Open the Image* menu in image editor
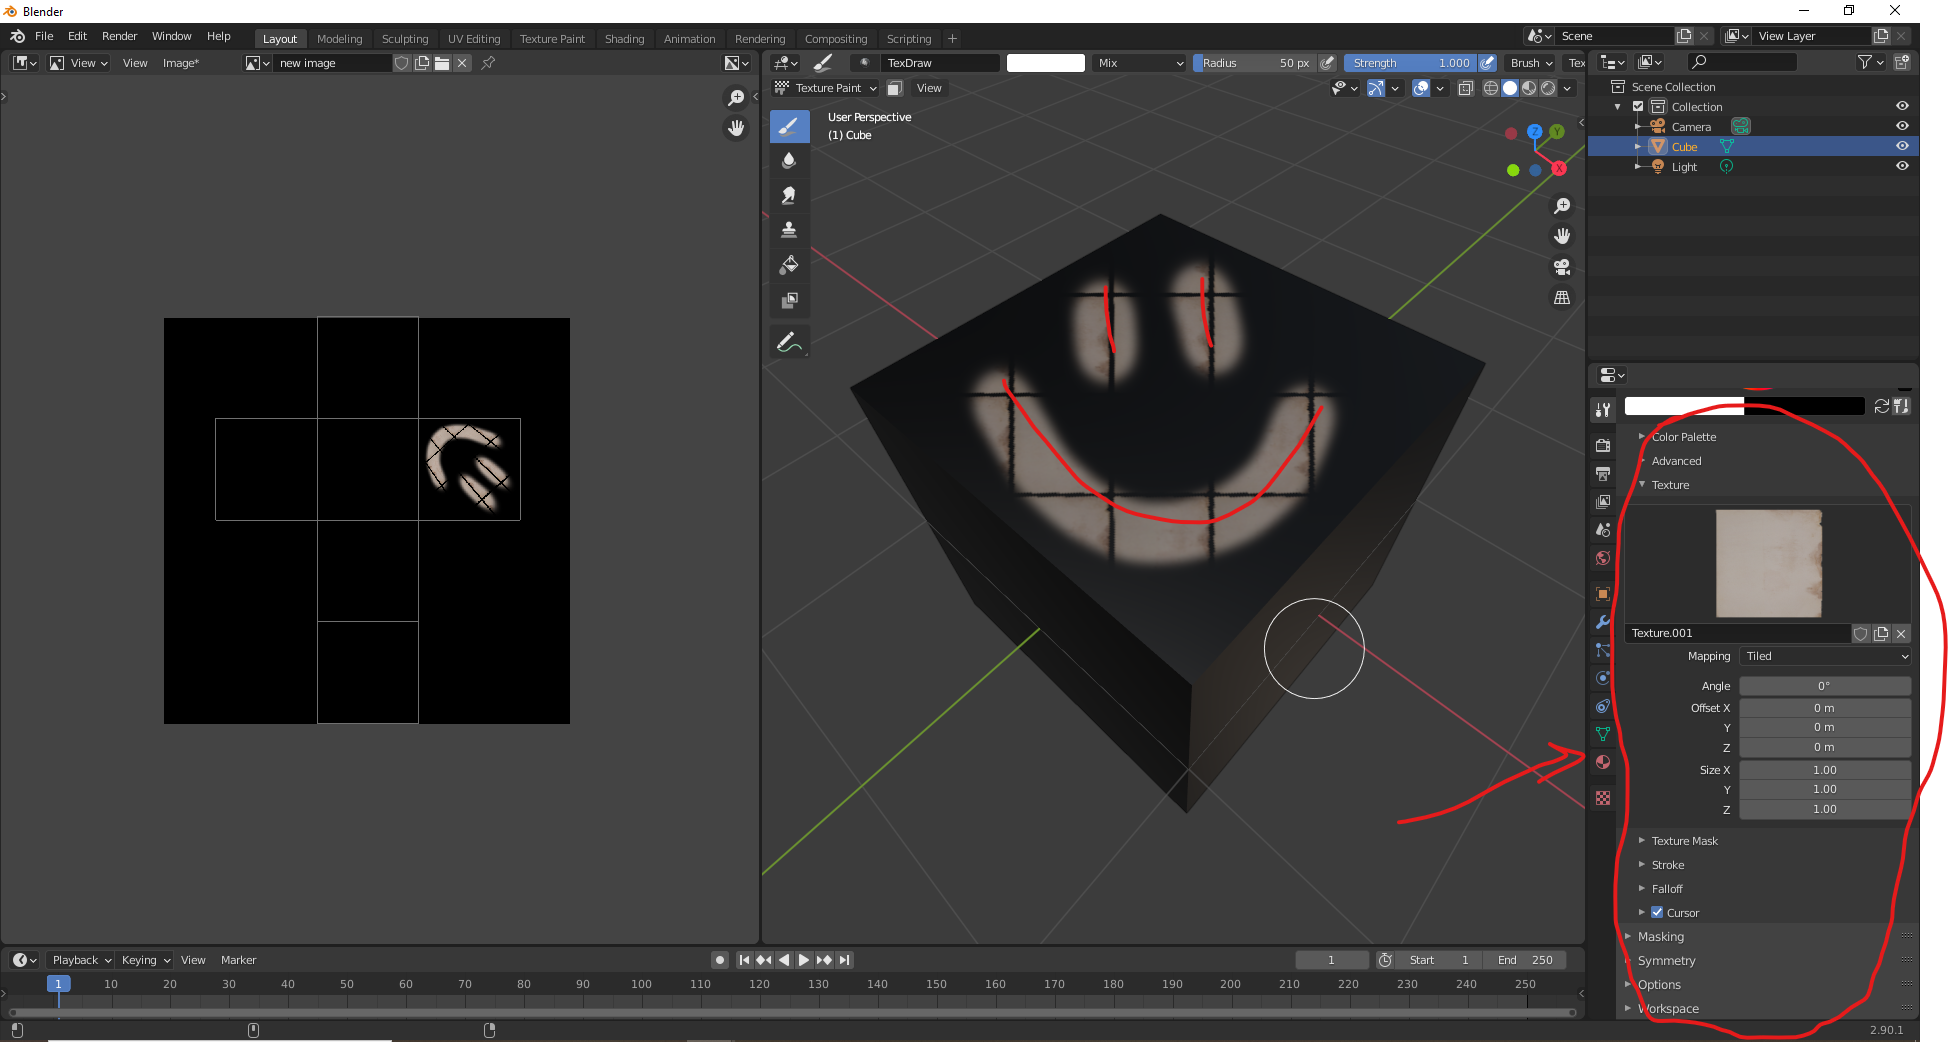The height and width of the screenshot is (1042, 1948). [181, 63]
